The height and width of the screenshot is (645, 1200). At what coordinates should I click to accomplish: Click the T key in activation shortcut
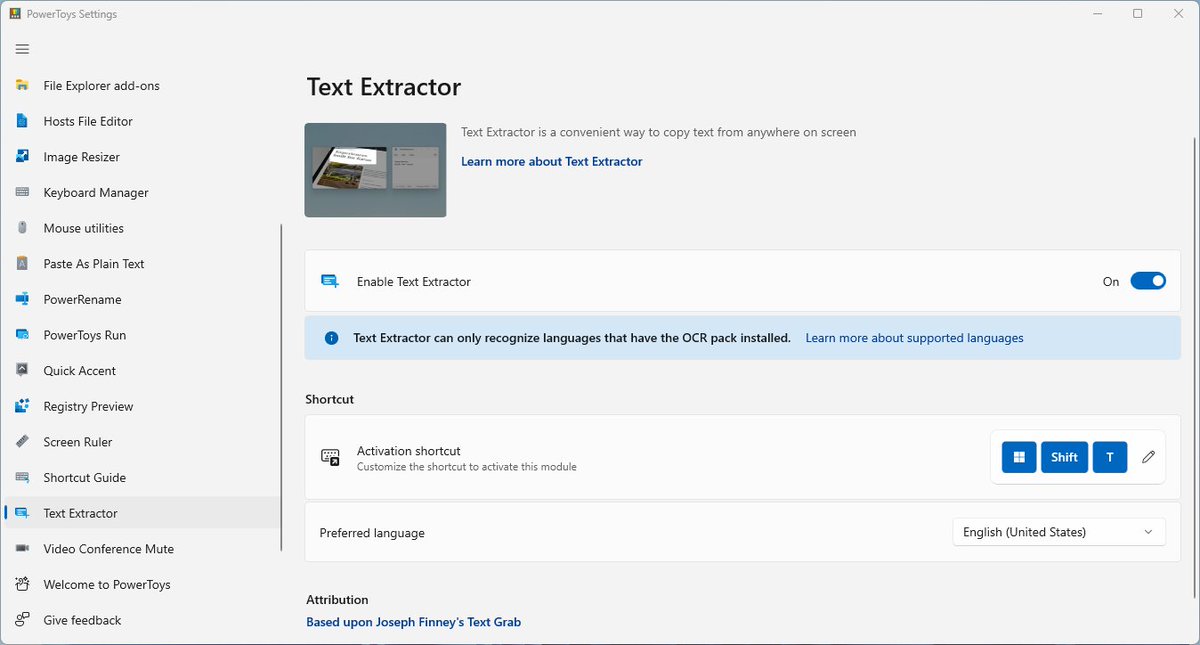[1110, 457]
